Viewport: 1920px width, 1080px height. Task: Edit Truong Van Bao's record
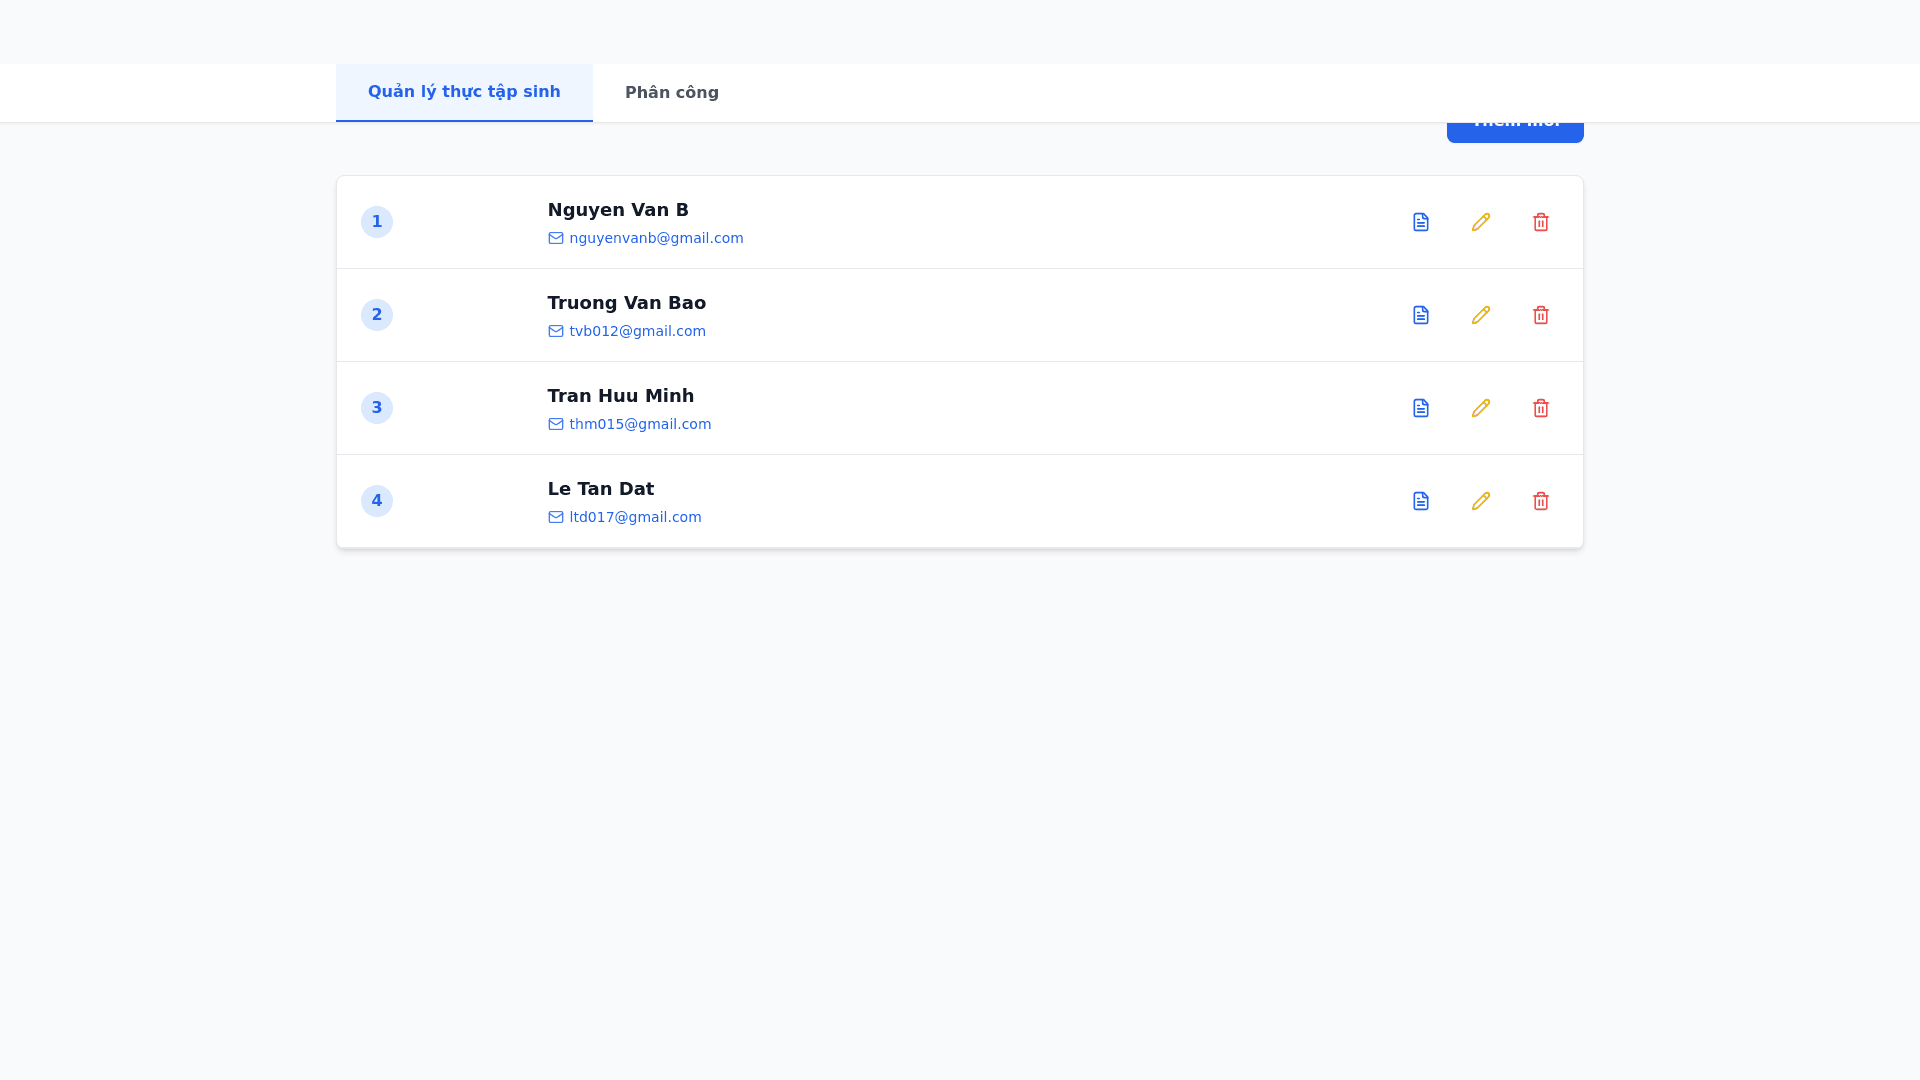pyautogui.click(x=1480, y=315)
